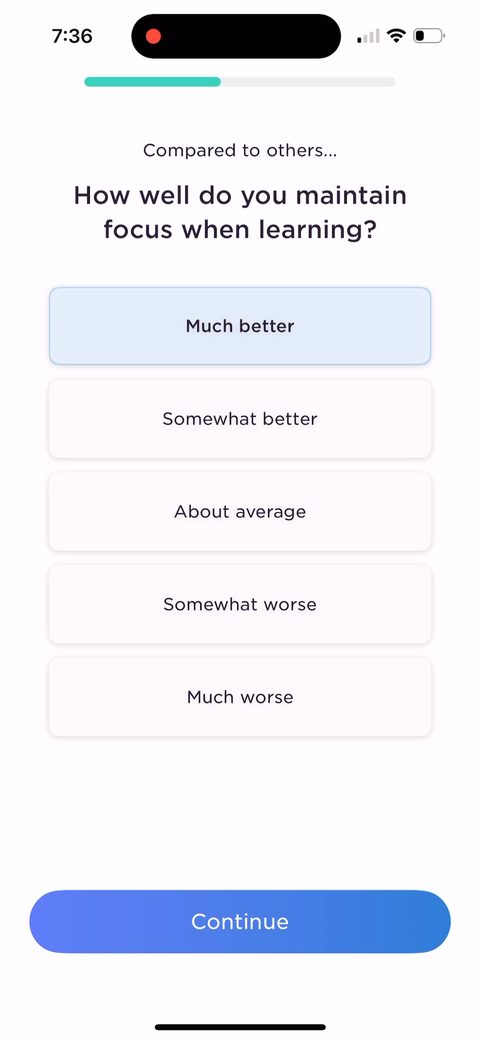Click the gray unfilled progress bar track
The image size is (480, 1040).
[308, 82]
